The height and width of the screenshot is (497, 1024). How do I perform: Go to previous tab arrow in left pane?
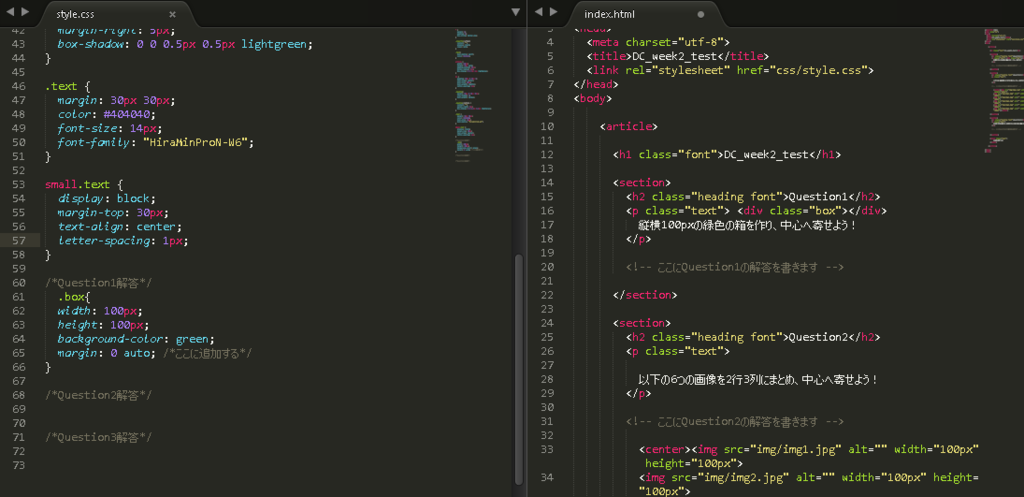[x=12, y=12]
